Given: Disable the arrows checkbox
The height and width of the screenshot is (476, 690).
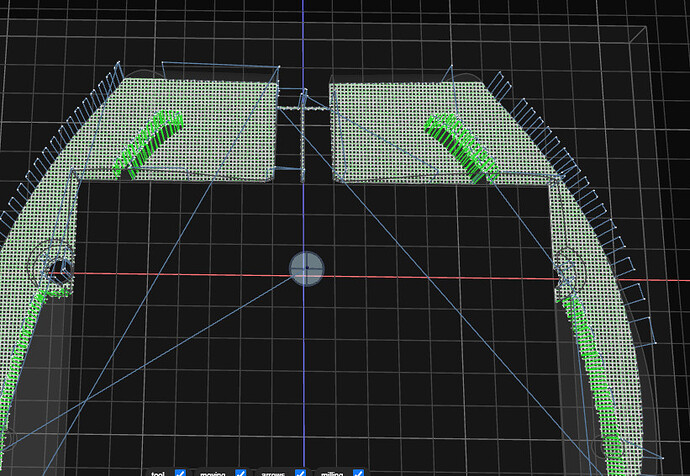Looking at the screenshot, I should (300, 472).
